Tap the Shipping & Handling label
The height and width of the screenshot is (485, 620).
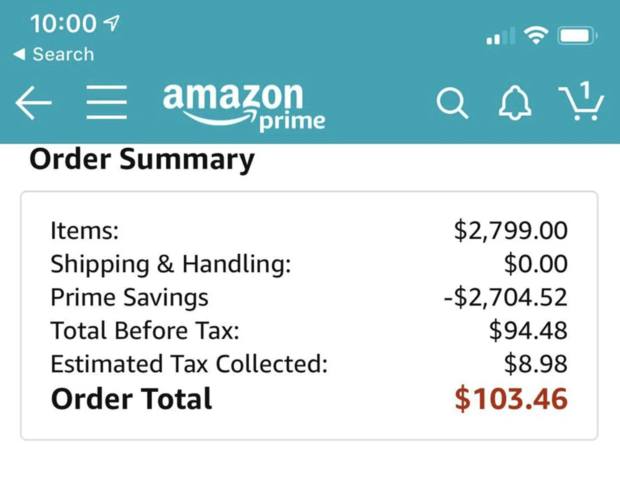170,264
